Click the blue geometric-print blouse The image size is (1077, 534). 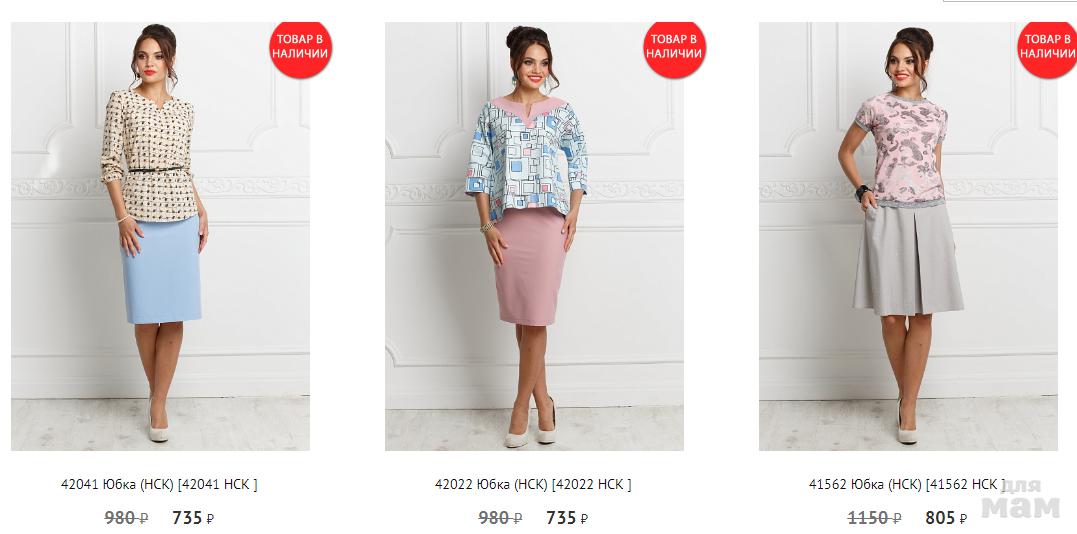click(x=527, y=157)
